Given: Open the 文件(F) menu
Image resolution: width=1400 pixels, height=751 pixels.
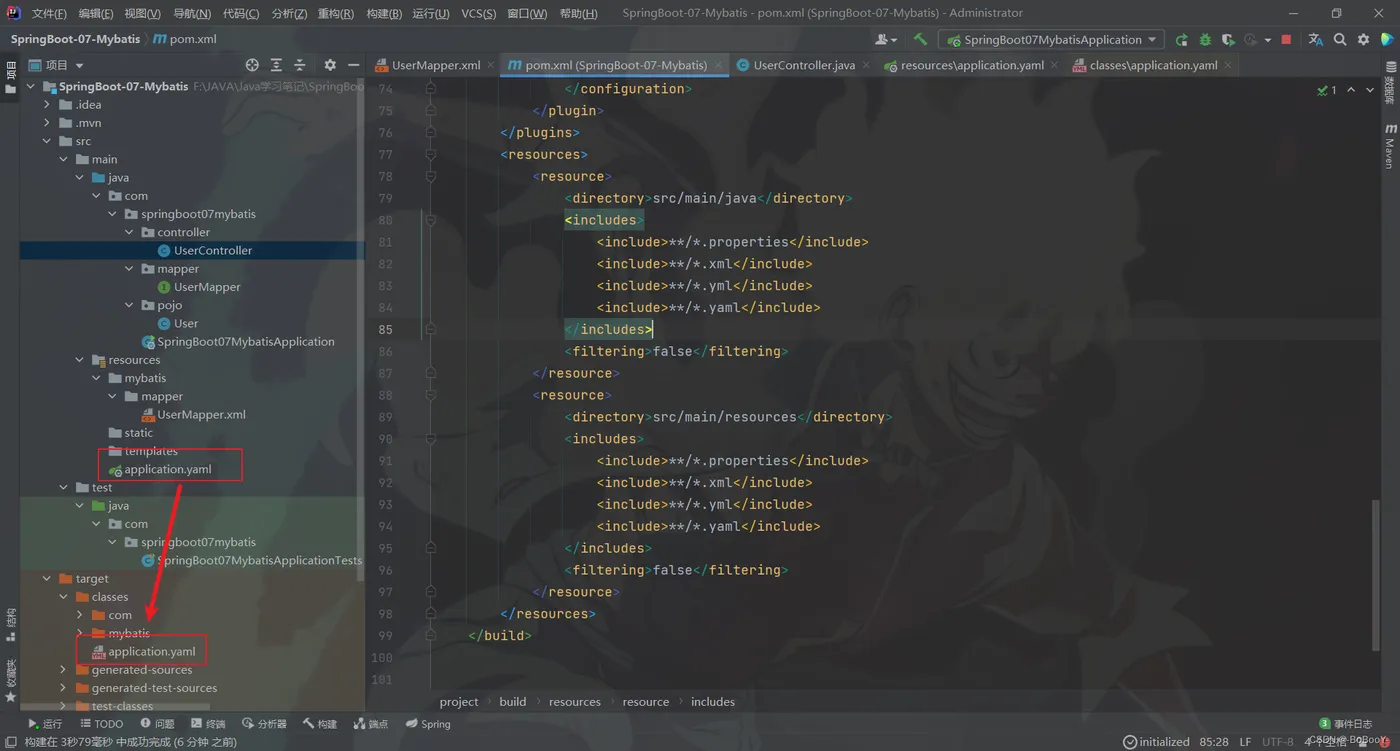Looking at the screenshot, I should point(49,13).
